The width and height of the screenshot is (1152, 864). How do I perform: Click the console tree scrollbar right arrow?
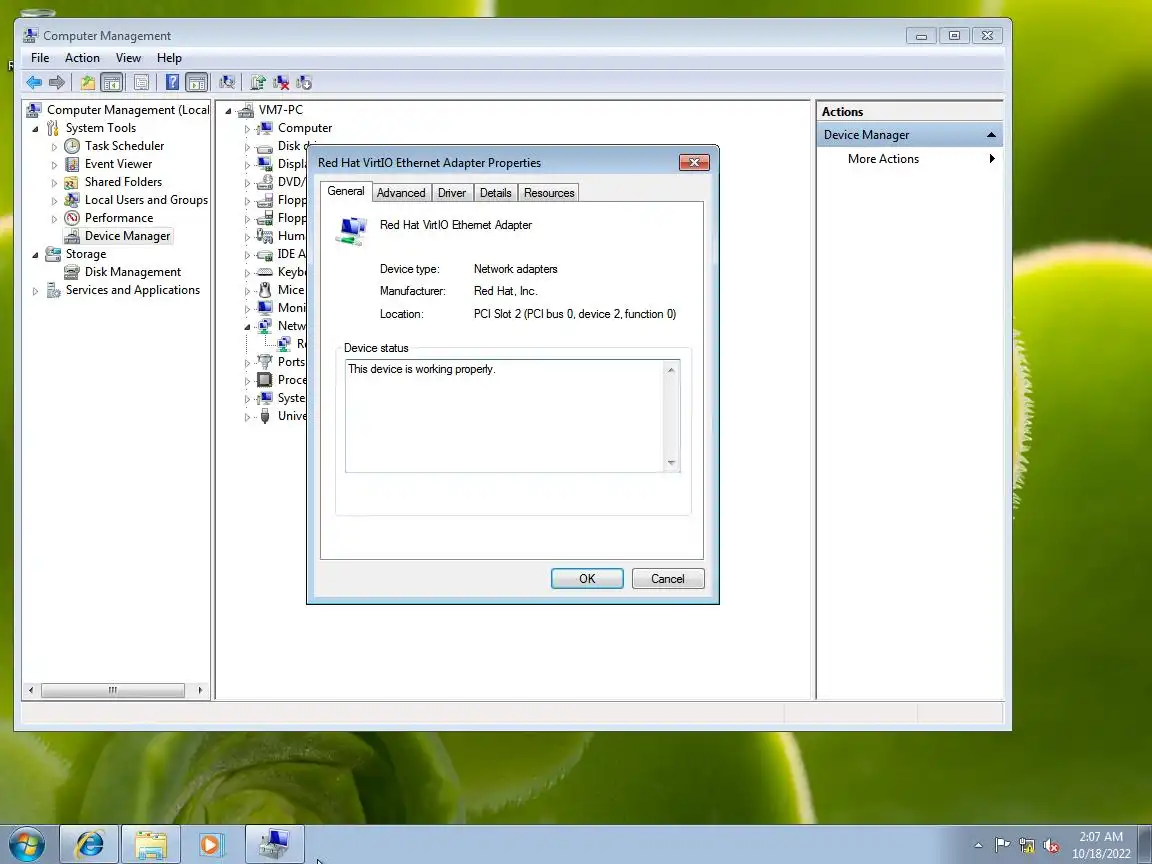coord(200,691)
